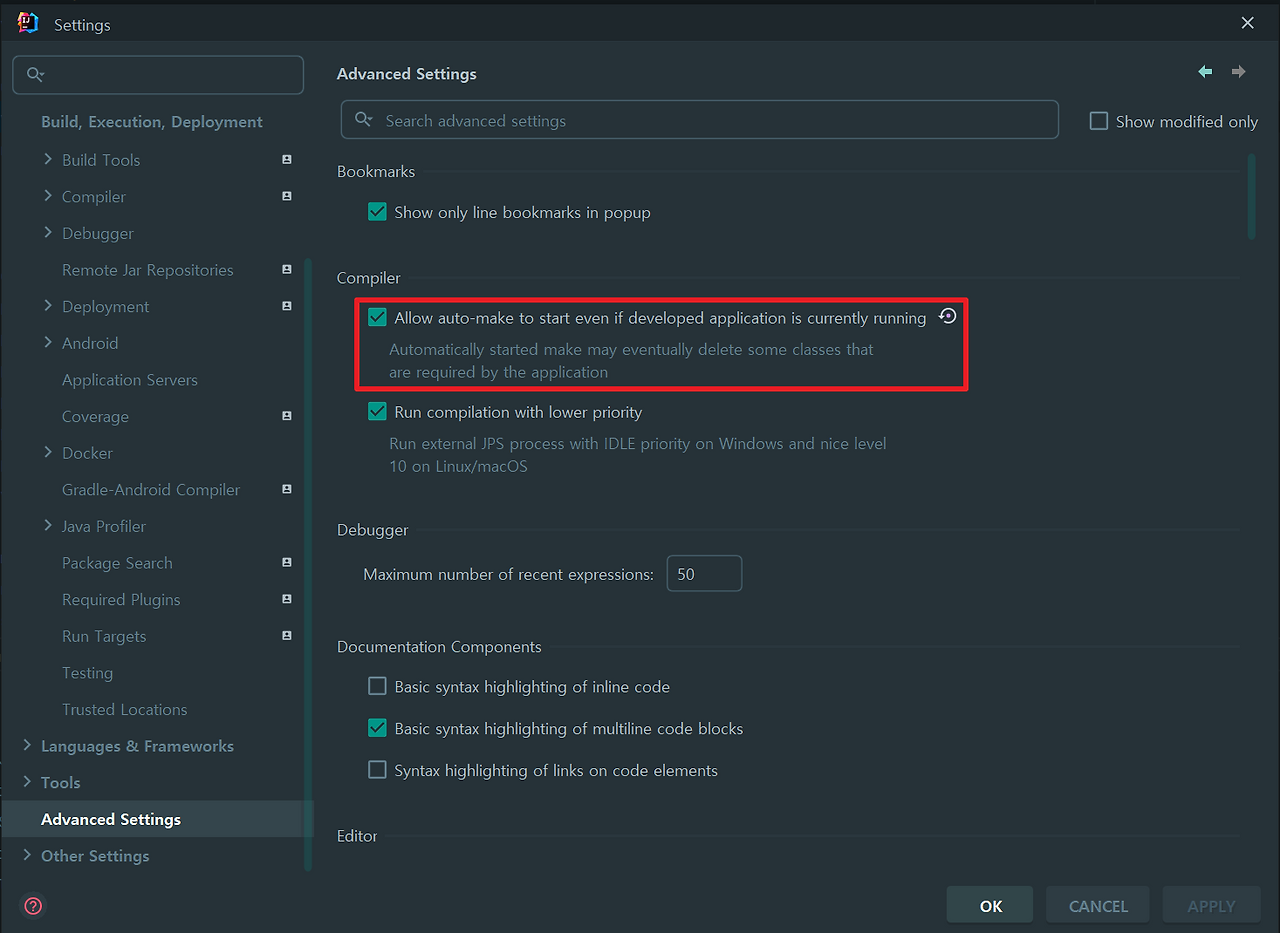Click the IntelliJ logo in the title bar
This screenshot has width=1280, height=933.
coord(27,21)
